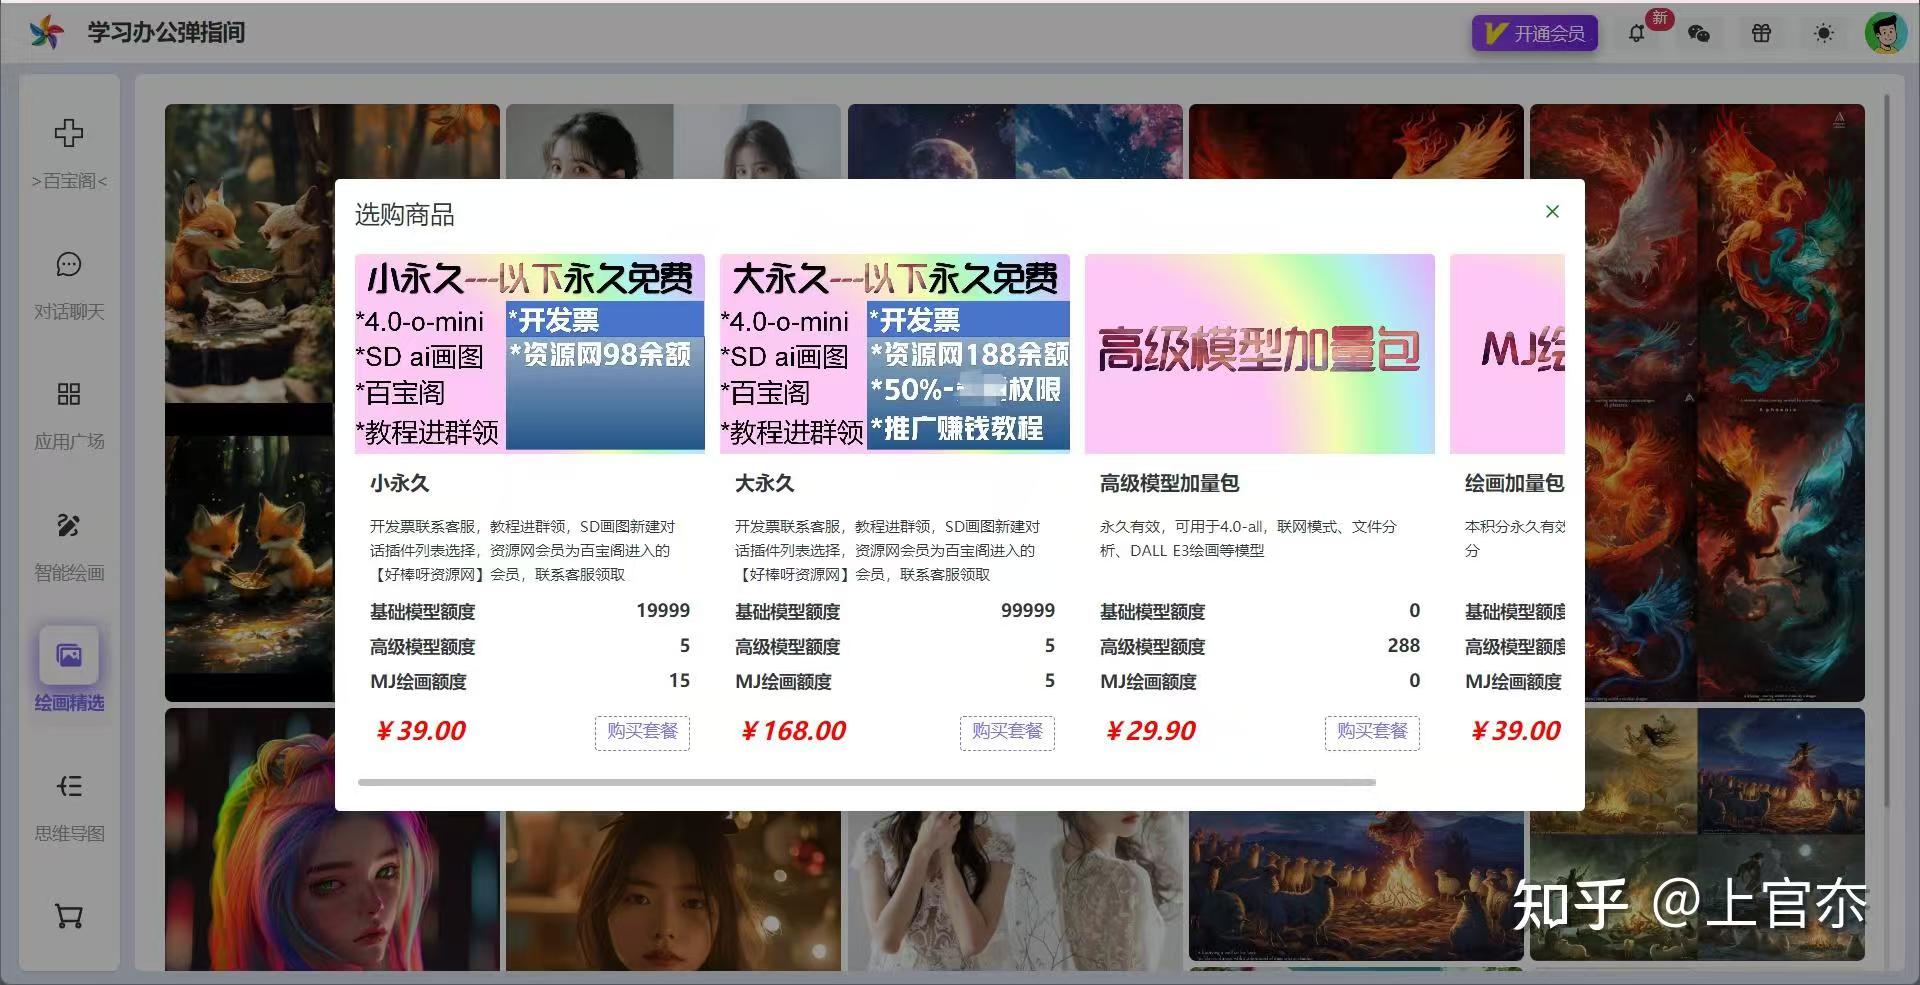Select 思维导图 sidebar label
The width and height of the screenshot is (1920, 985).
coord(69,834)
